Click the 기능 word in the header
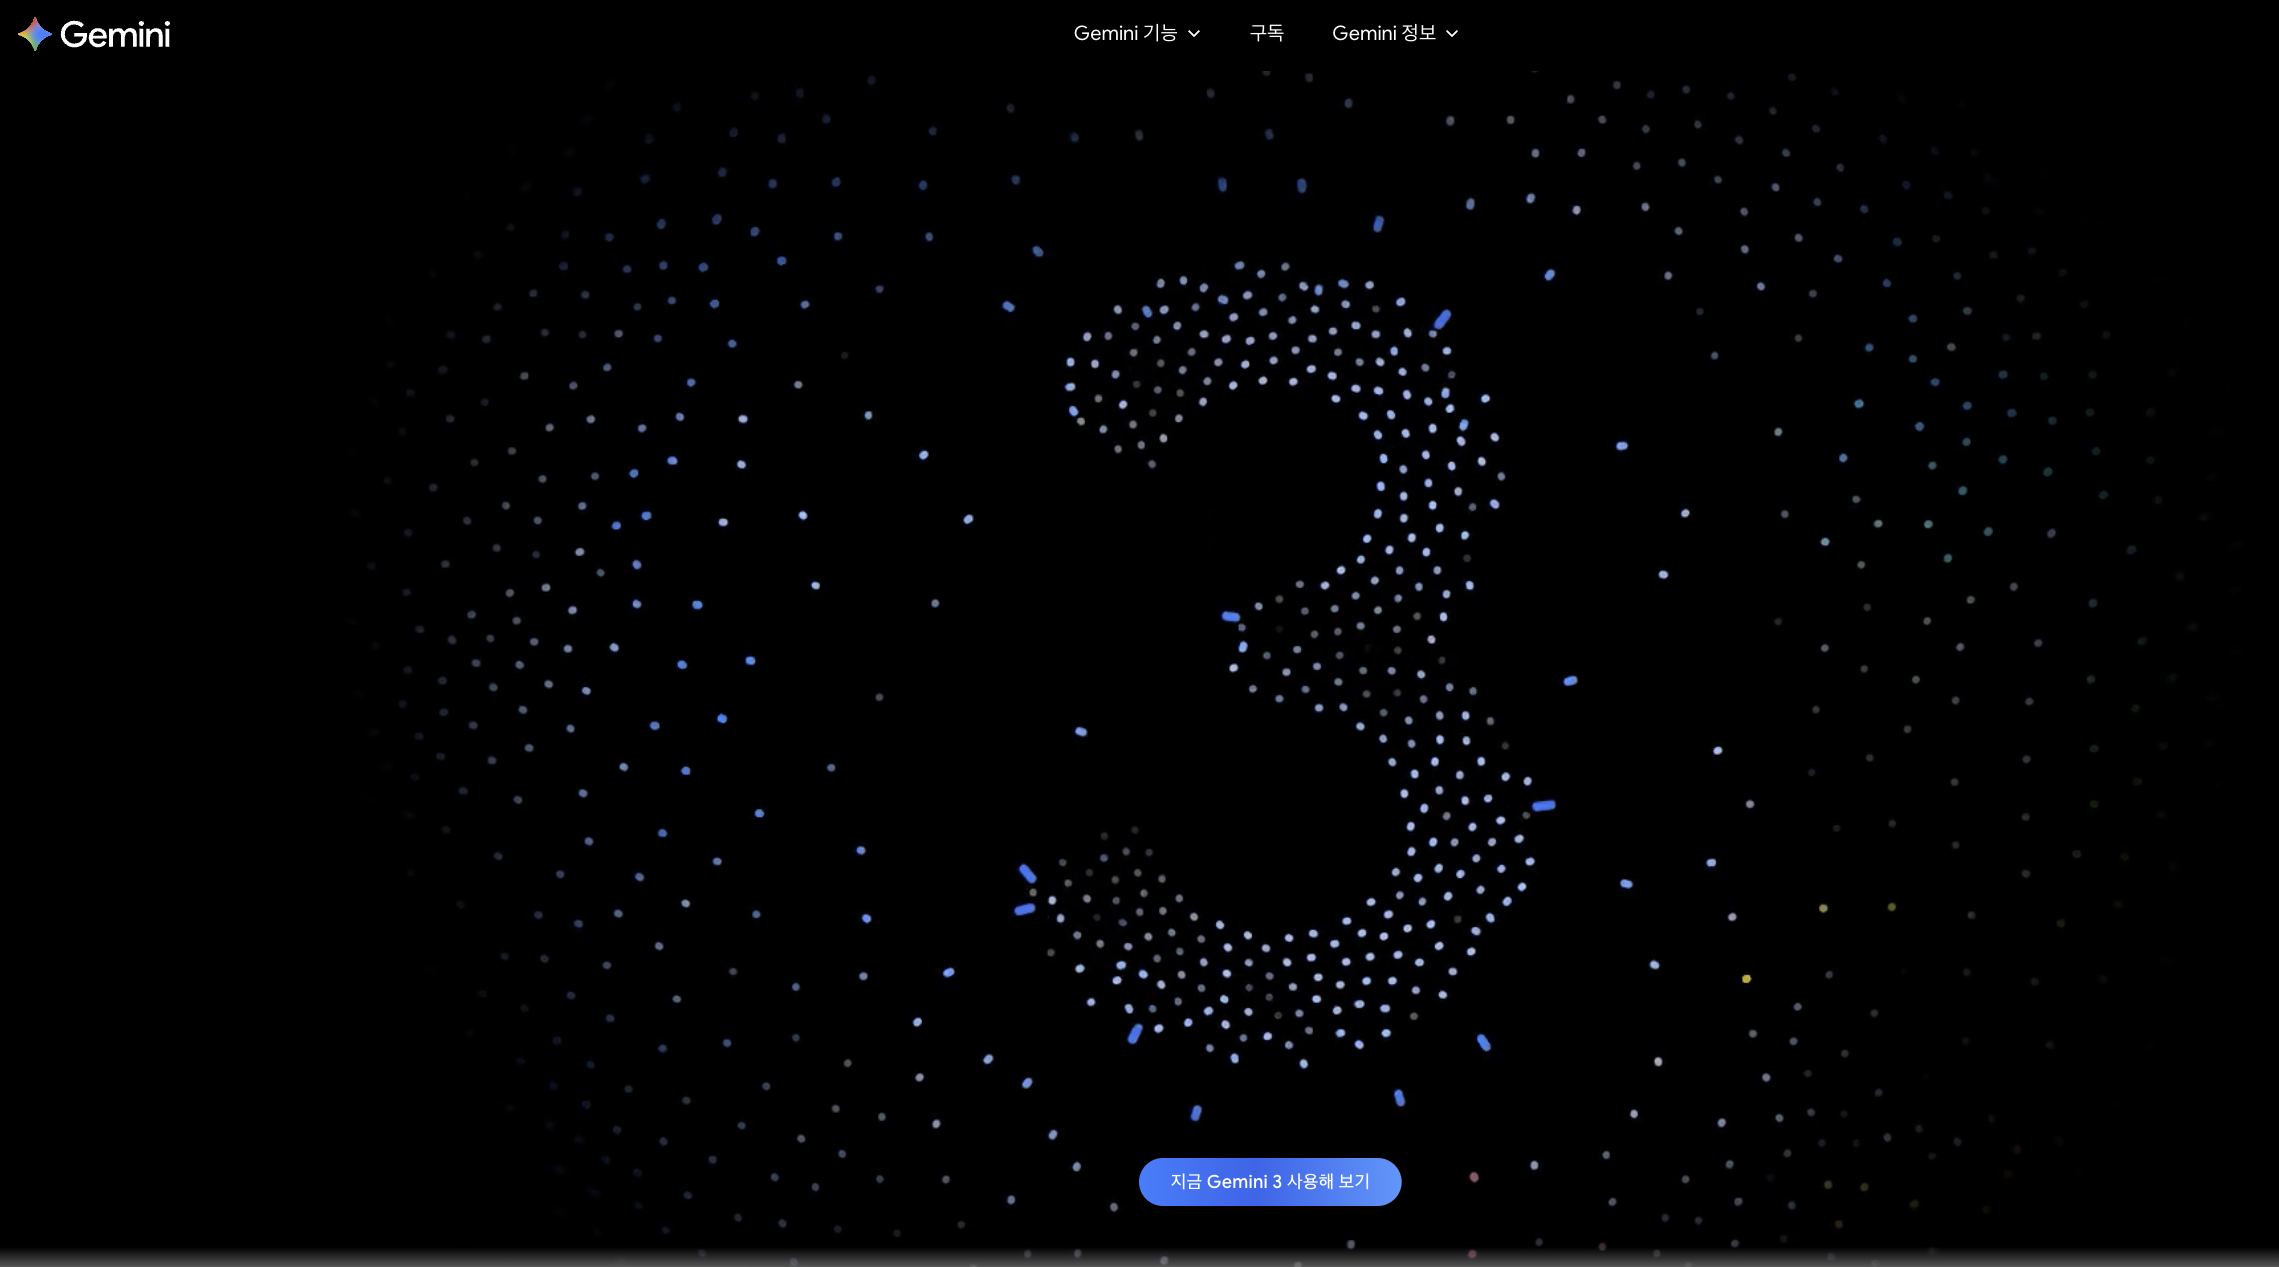2279x1267 pixels. [1160, 33]
